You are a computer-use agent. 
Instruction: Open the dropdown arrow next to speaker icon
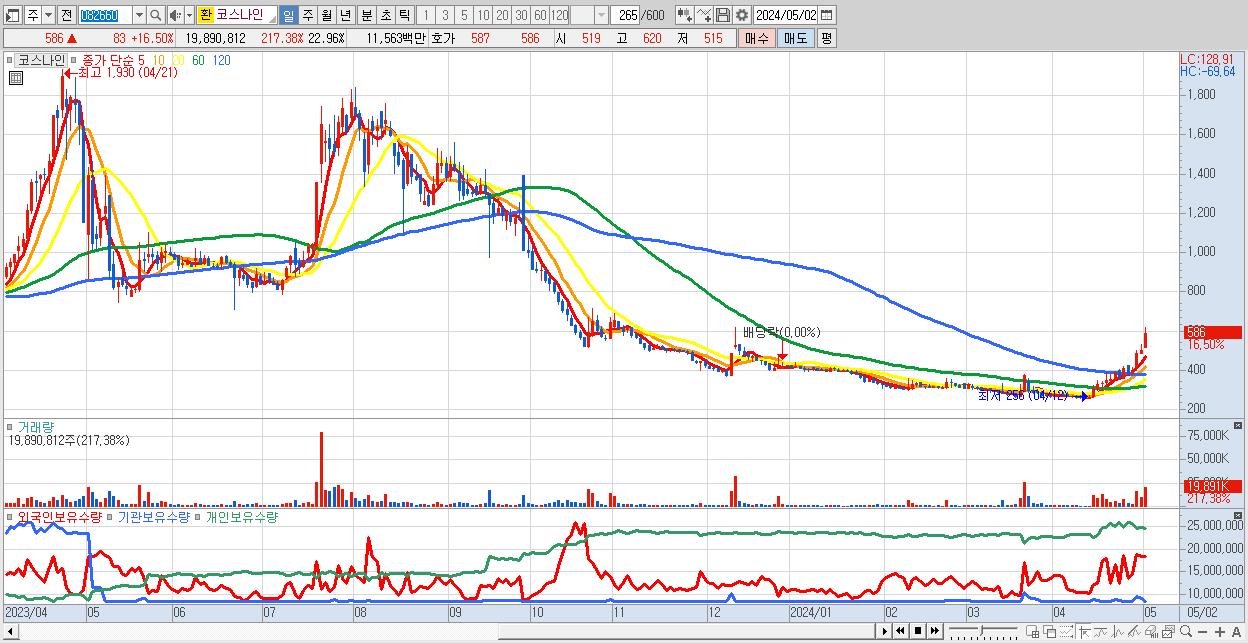(189, 15)
